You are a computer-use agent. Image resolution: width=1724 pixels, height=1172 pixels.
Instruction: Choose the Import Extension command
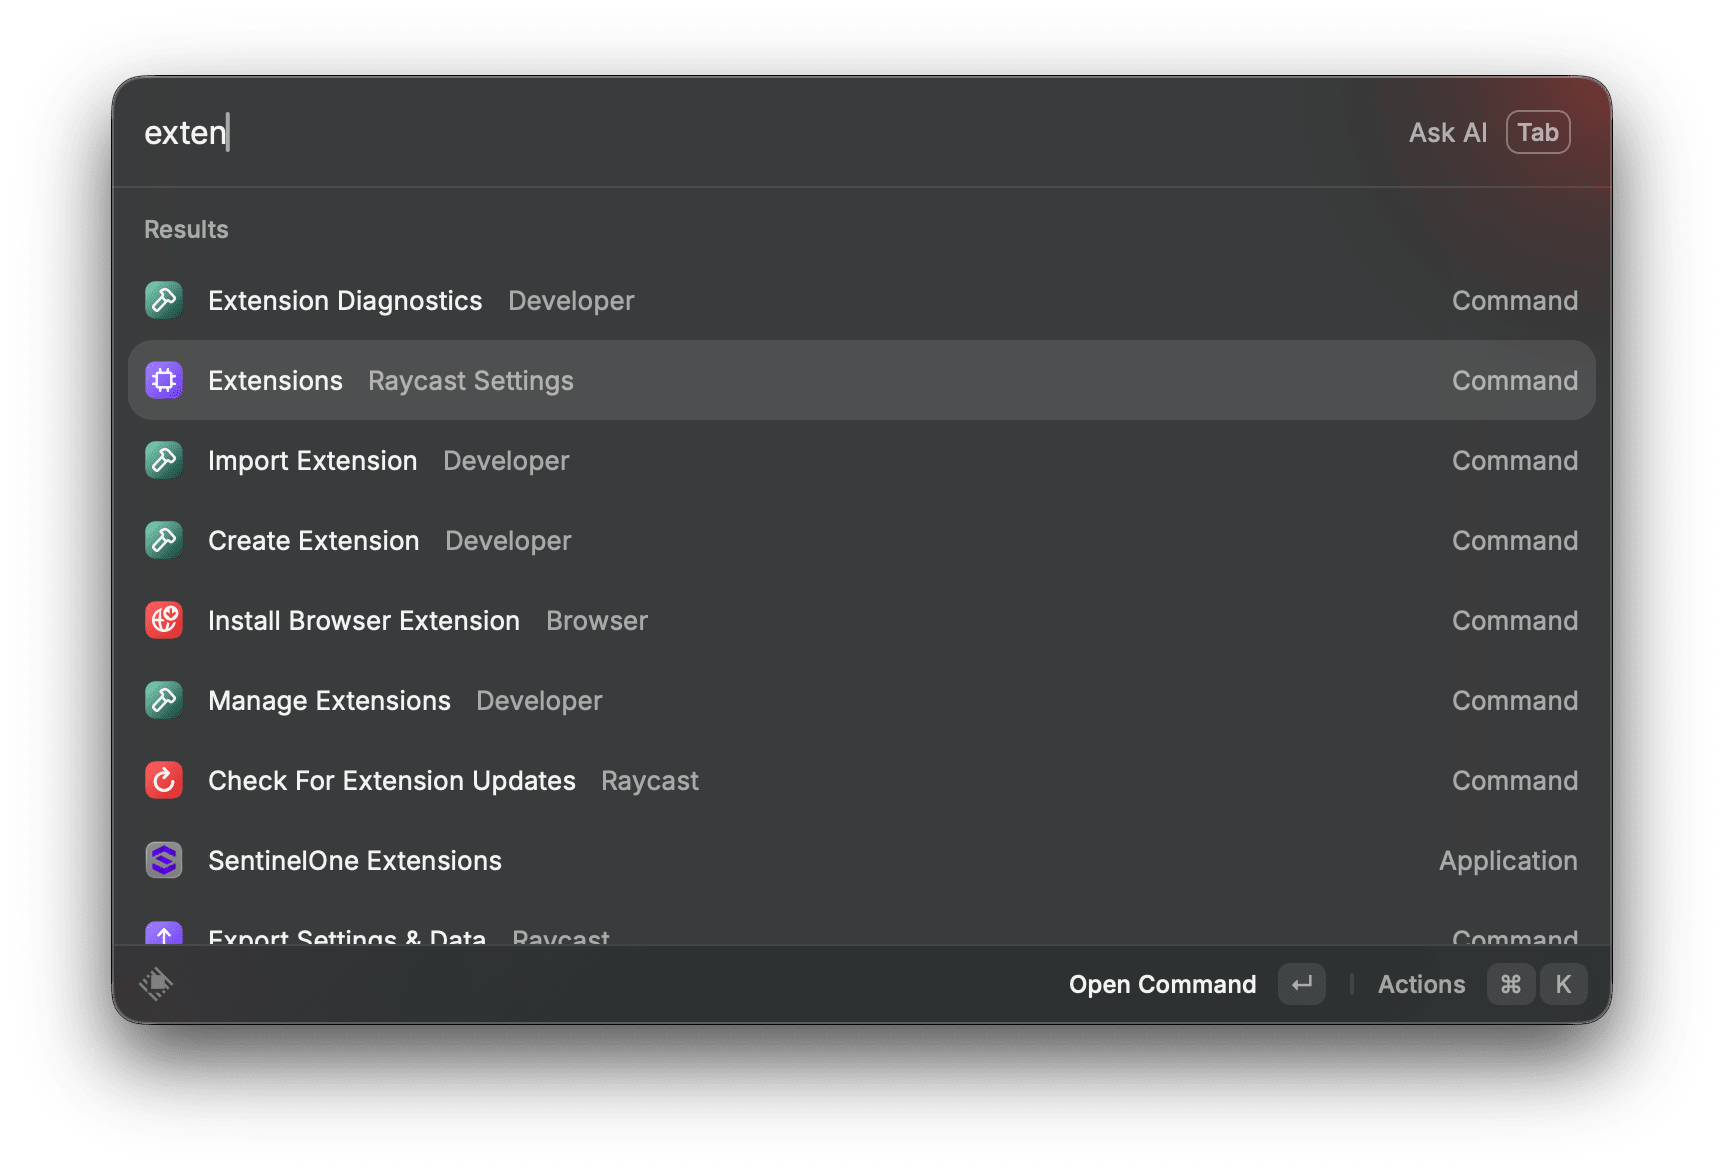coord(312,461)
